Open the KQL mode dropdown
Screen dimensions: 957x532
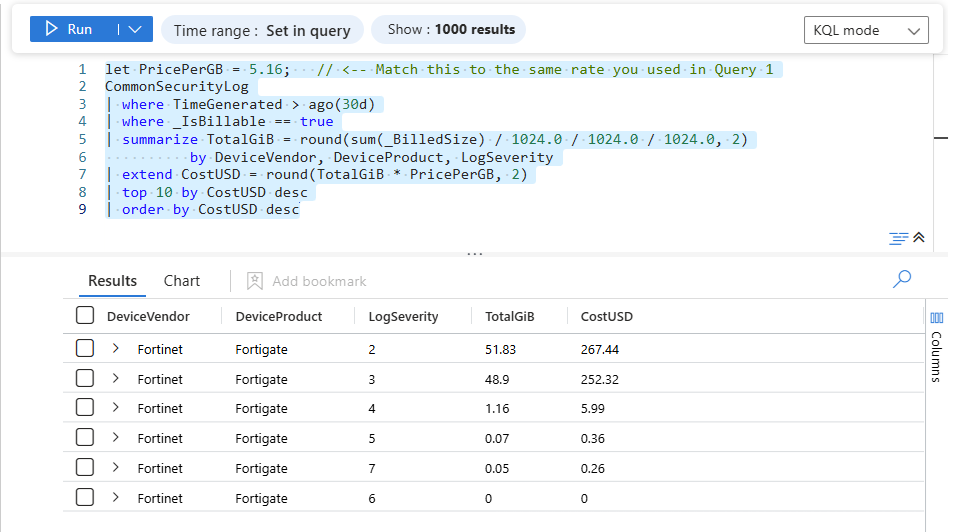[x=865, y=30]
